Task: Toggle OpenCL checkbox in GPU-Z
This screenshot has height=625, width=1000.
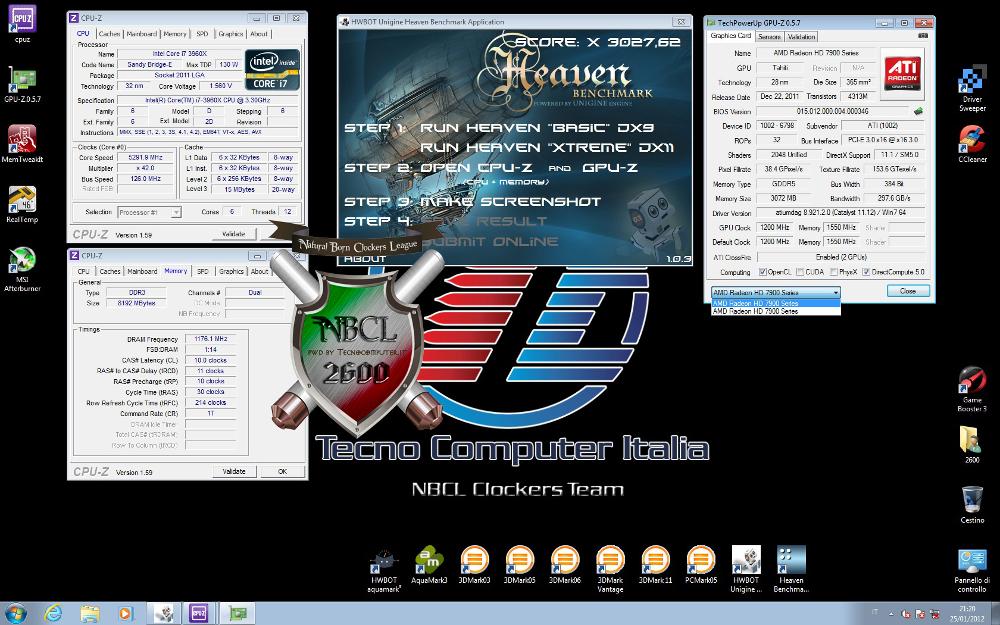Action: point(762,272)
